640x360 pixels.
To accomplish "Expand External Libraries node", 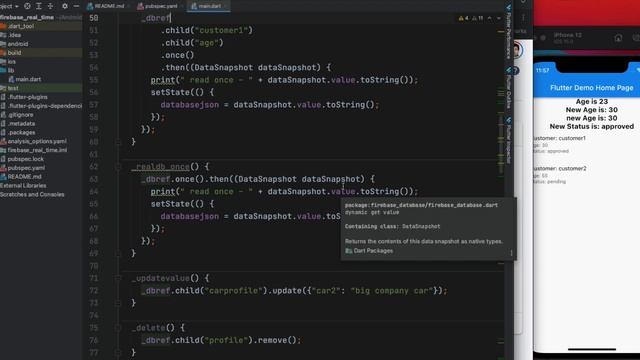I will (23, 186).
